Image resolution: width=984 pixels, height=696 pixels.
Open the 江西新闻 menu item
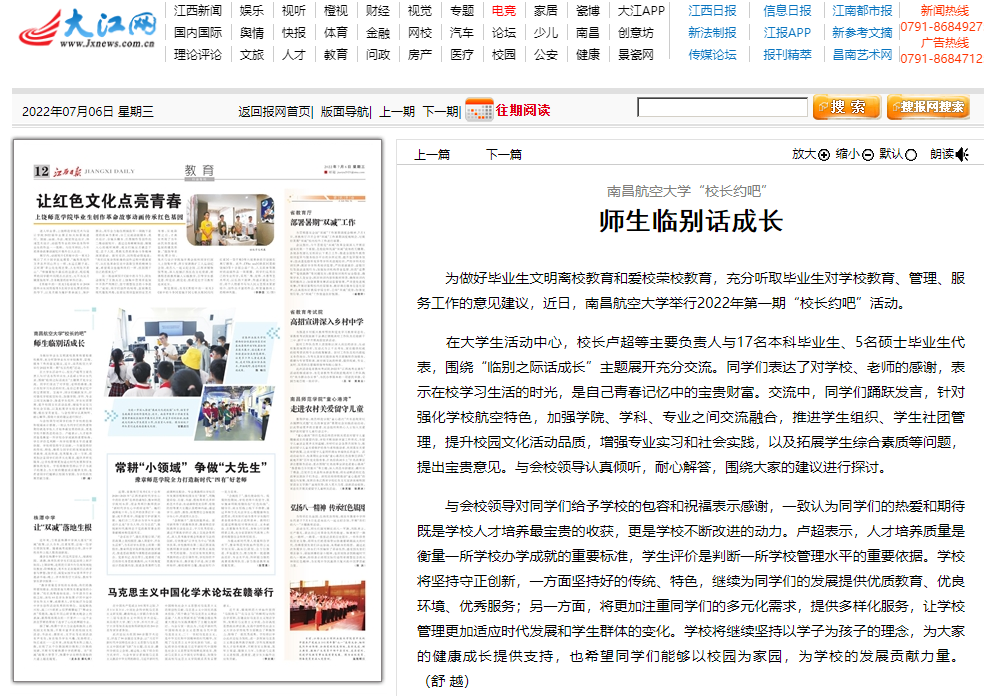point(198,11)
